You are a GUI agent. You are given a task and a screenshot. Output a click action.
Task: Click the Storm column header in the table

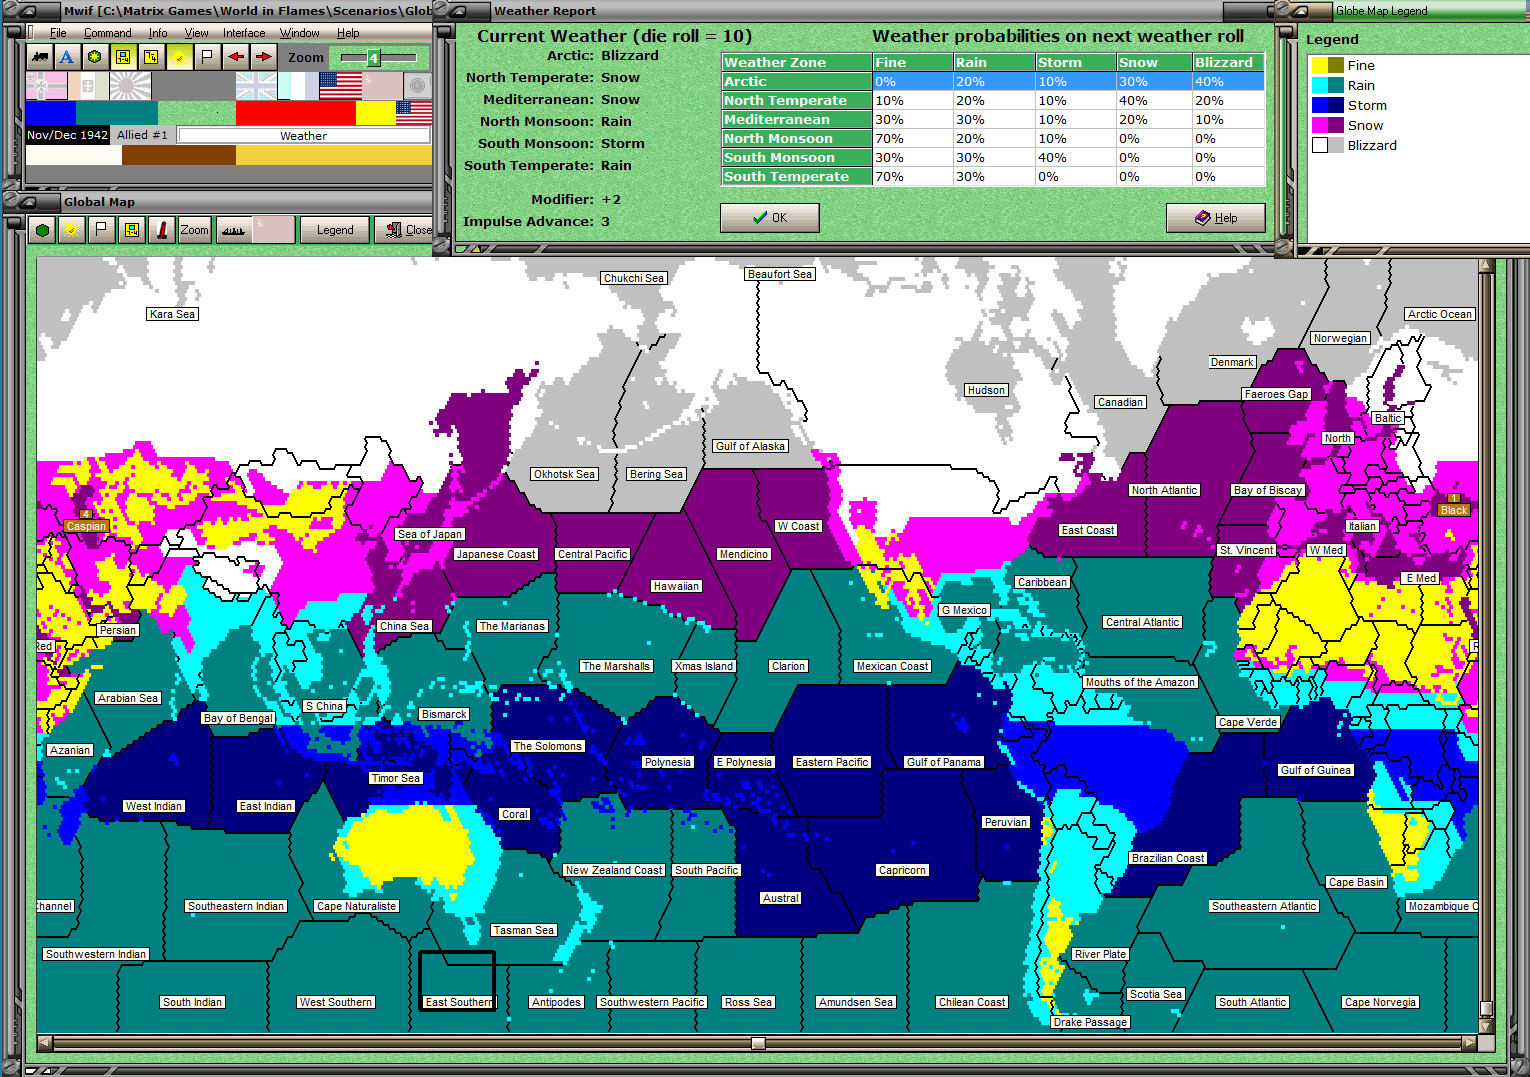[x=1075, y=62]
